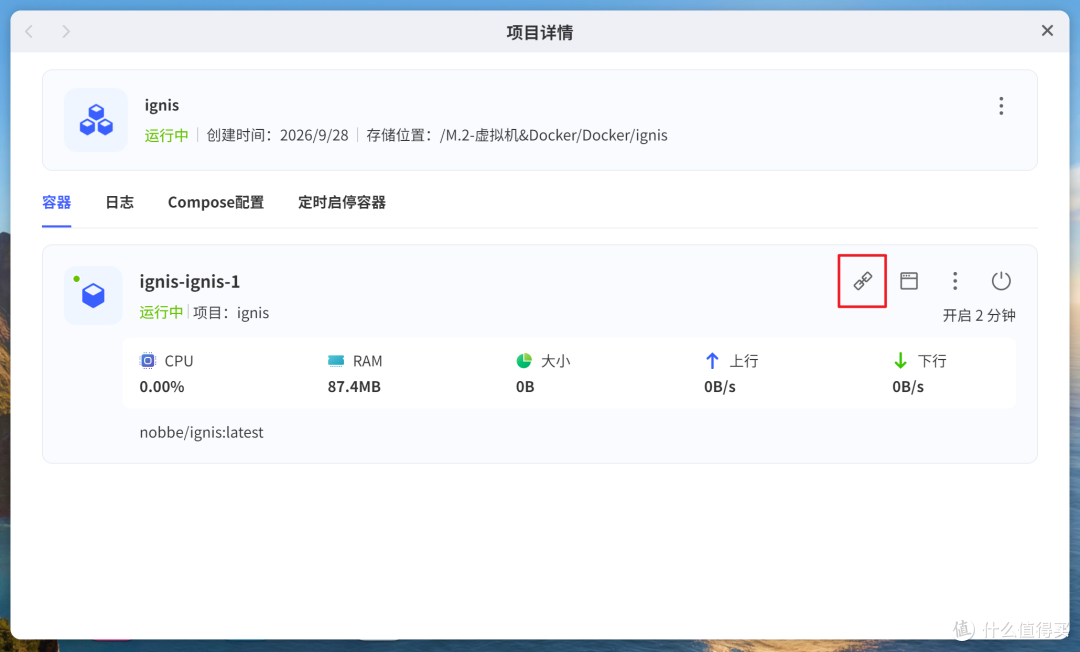Screen dimensions: 1080x652
Task: Open the 定时启停容器 tab
Action: (x=342, y=202)
